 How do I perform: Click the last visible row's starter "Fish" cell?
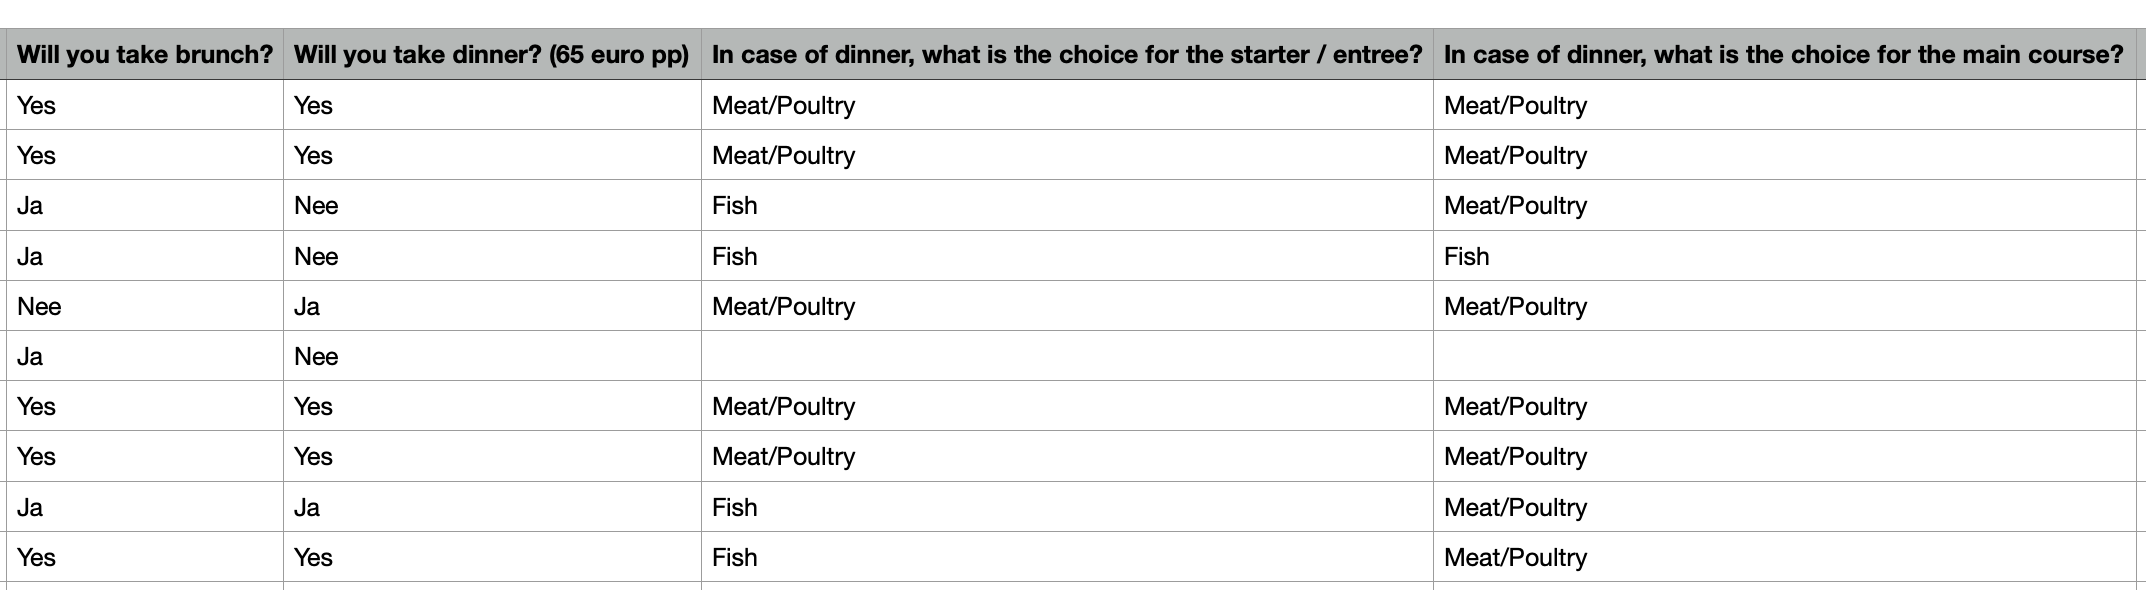tap(734, 558)
